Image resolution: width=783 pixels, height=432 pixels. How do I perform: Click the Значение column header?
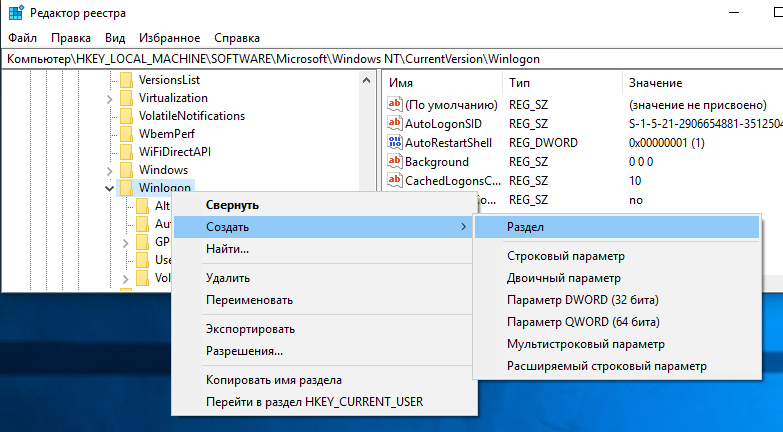(x=655, y=82)
